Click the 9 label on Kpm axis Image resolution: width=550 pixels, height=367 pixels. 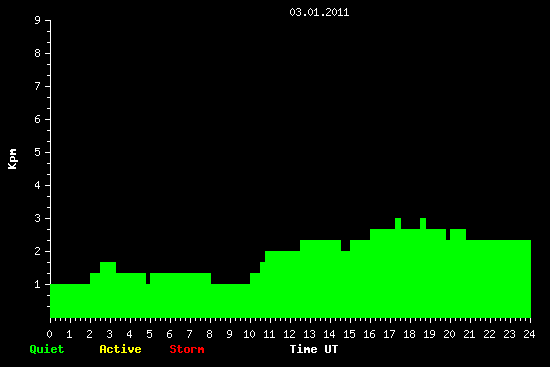point(38,20)
